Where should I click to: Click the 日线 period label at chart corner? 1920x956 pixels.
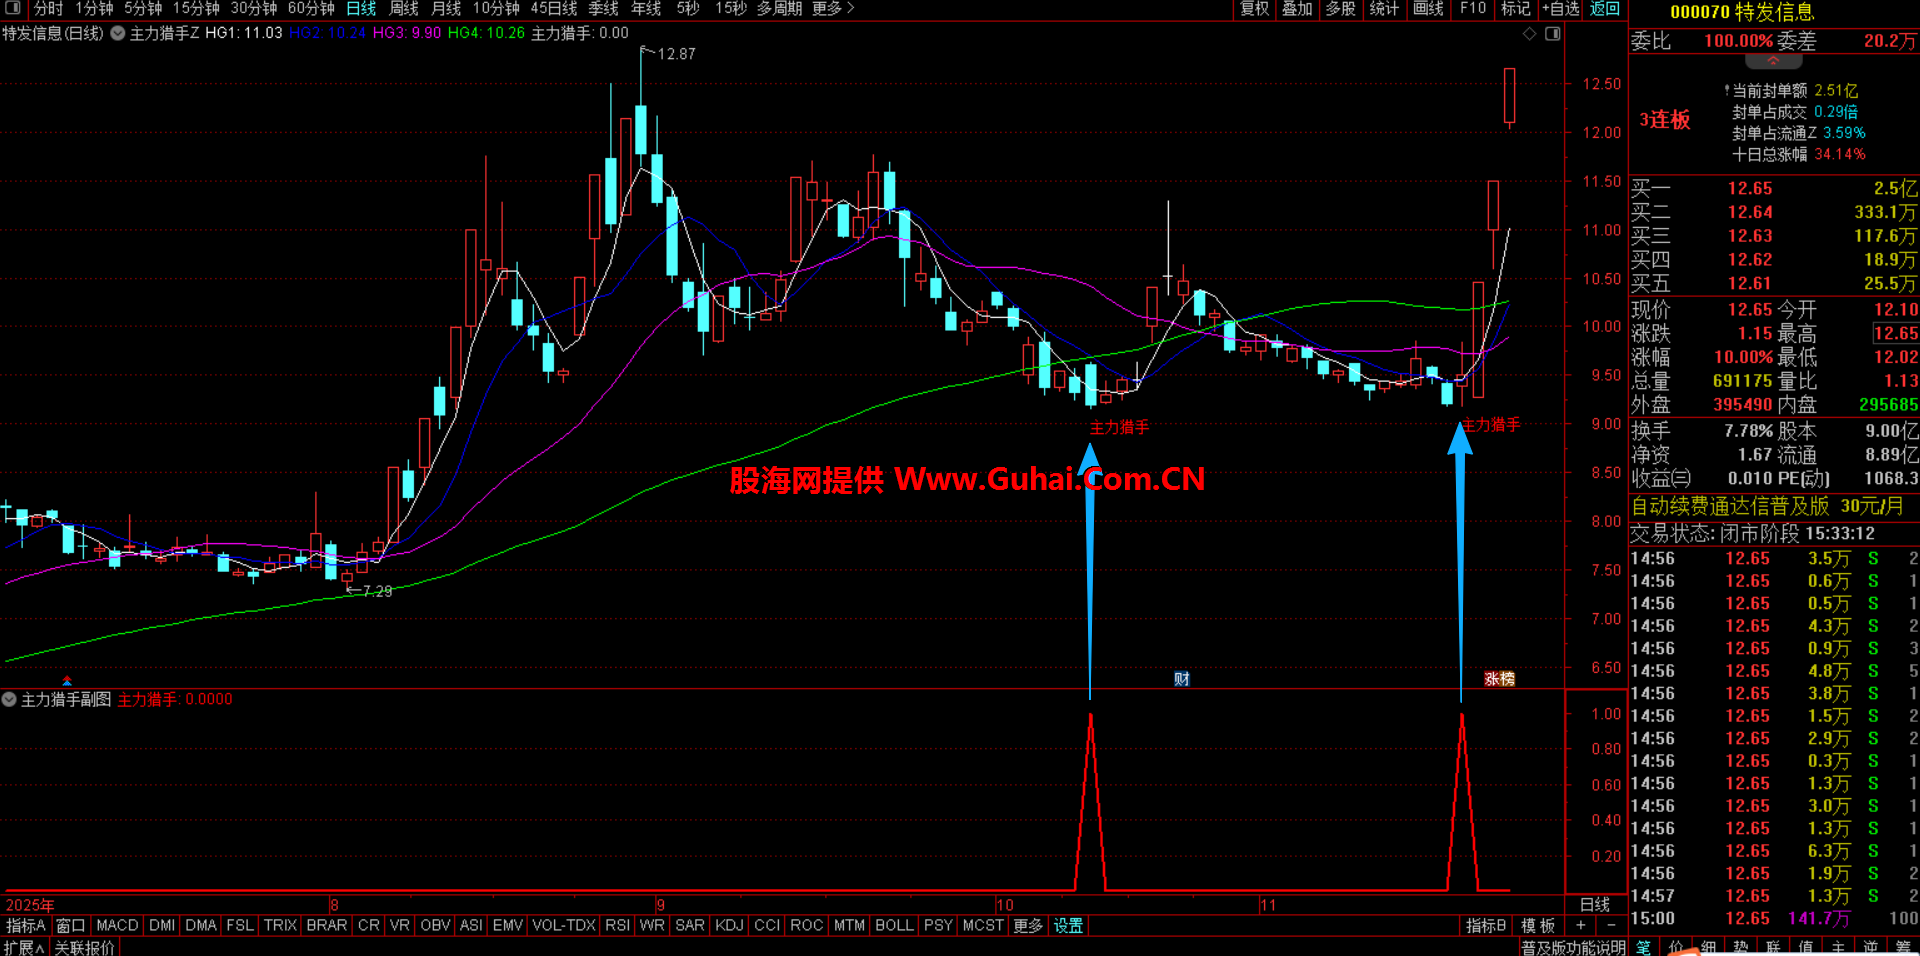click(x=1594, y=905)
